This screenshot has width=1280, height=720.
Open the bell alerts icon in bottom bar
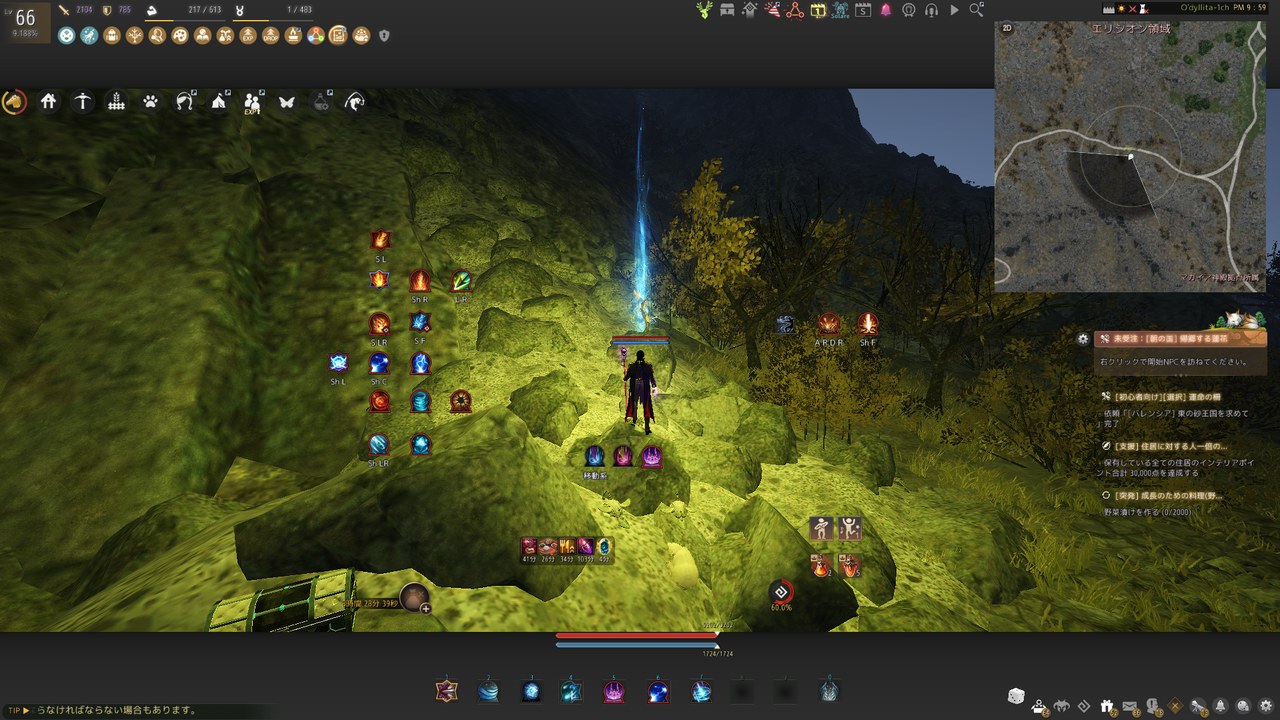click(1221, 706)
